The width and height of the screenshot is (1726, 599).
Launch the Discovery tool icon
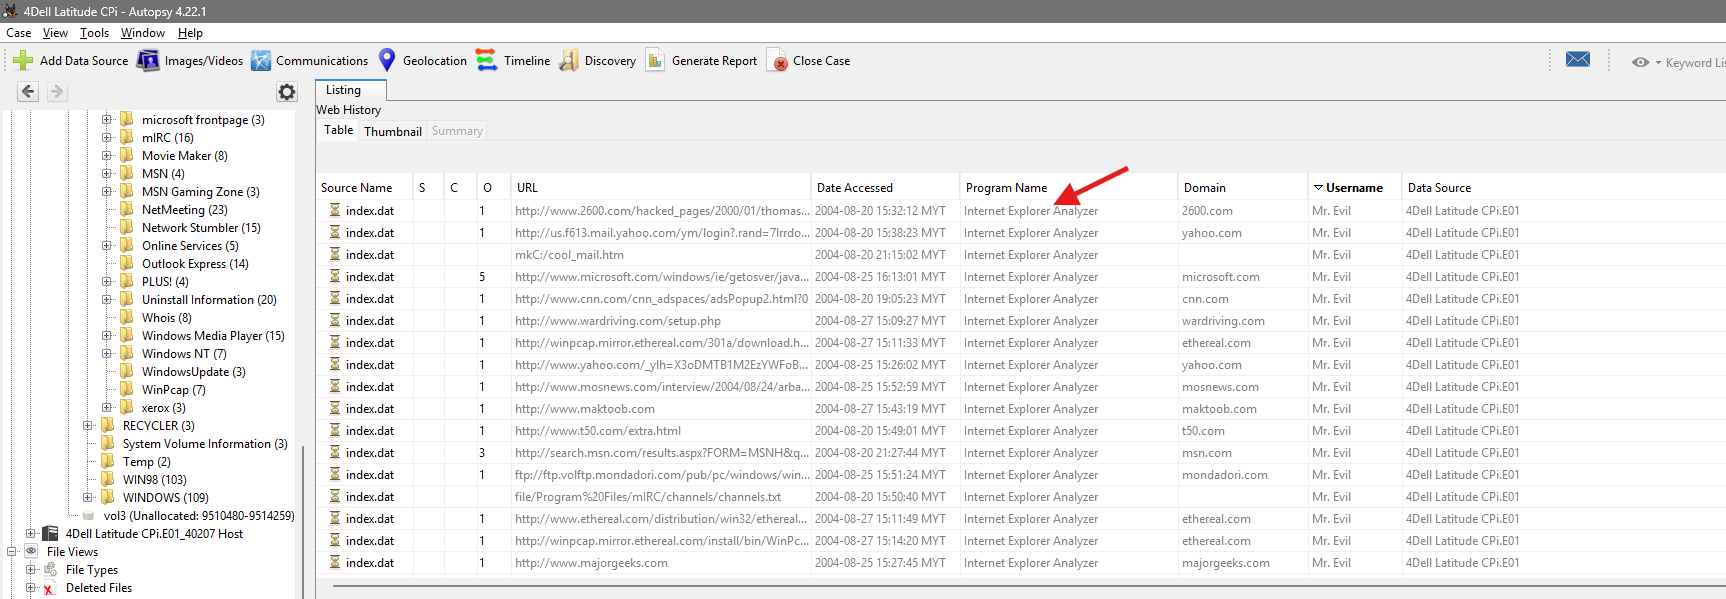[569, 61]
